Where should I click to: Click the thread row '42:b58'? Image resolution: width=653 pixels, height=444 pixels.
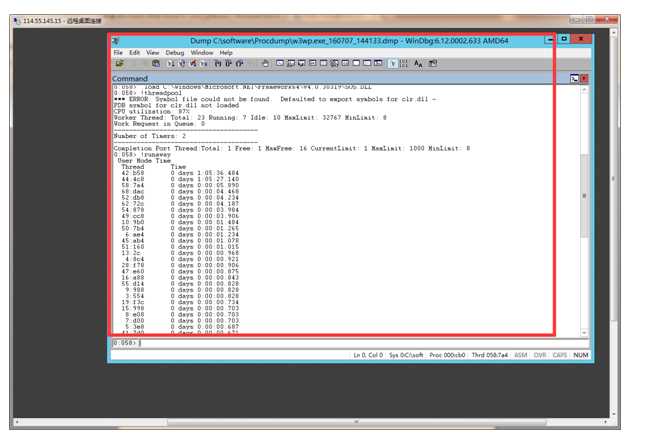coord(180,173)
